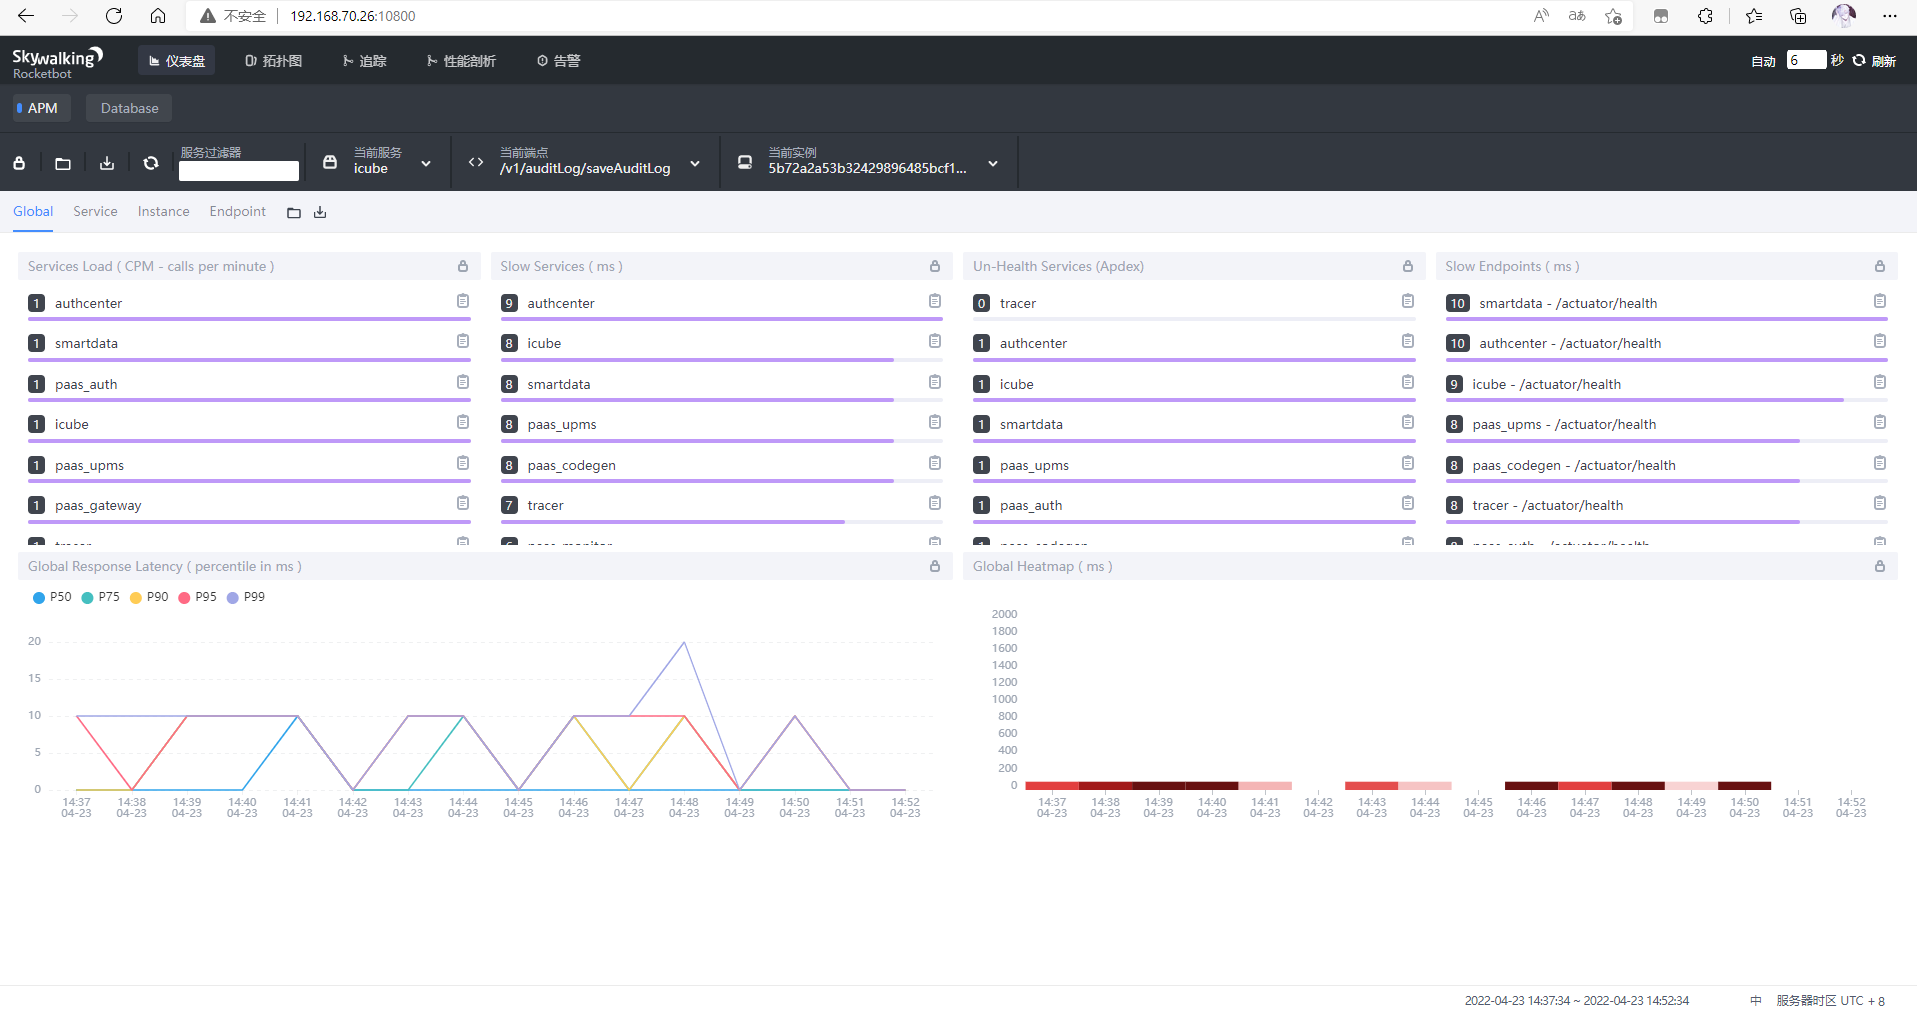Switch to the Instance tab
The height and width of the screenshot is (1014, 1917).
163,211
